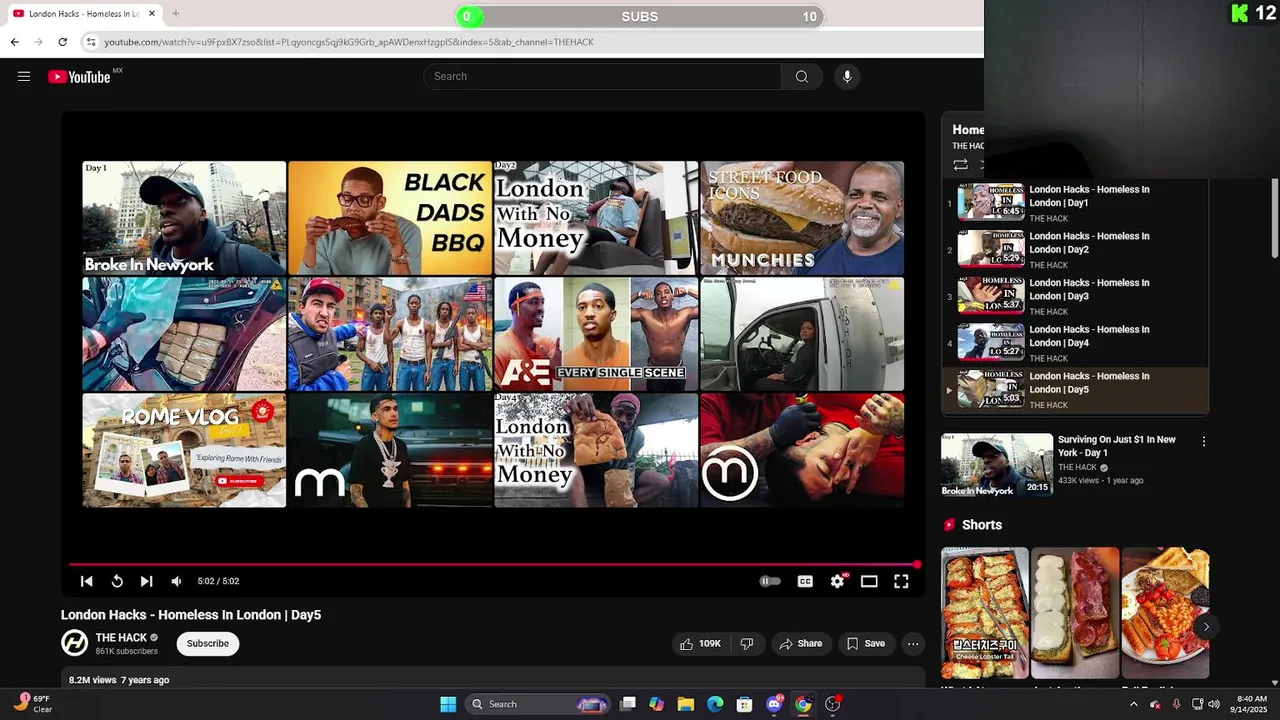Play playlist video London Hacks Day2
Screen dimensions: 1280x720
pos(1075,250)
